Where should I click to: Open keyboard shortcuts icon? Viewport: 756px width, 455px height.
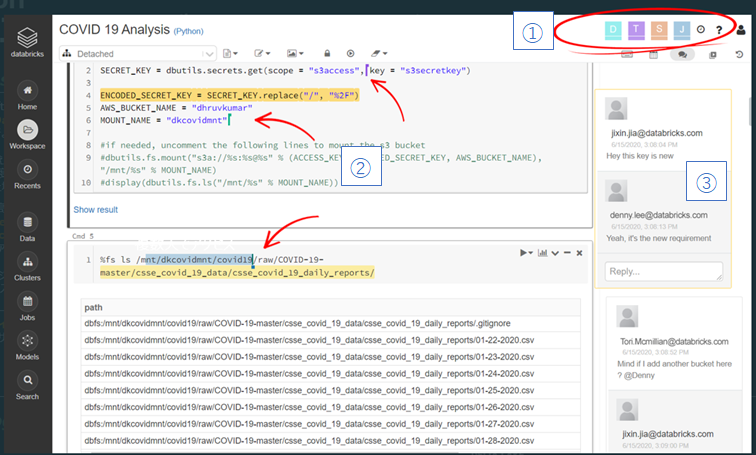pos(627,54)
